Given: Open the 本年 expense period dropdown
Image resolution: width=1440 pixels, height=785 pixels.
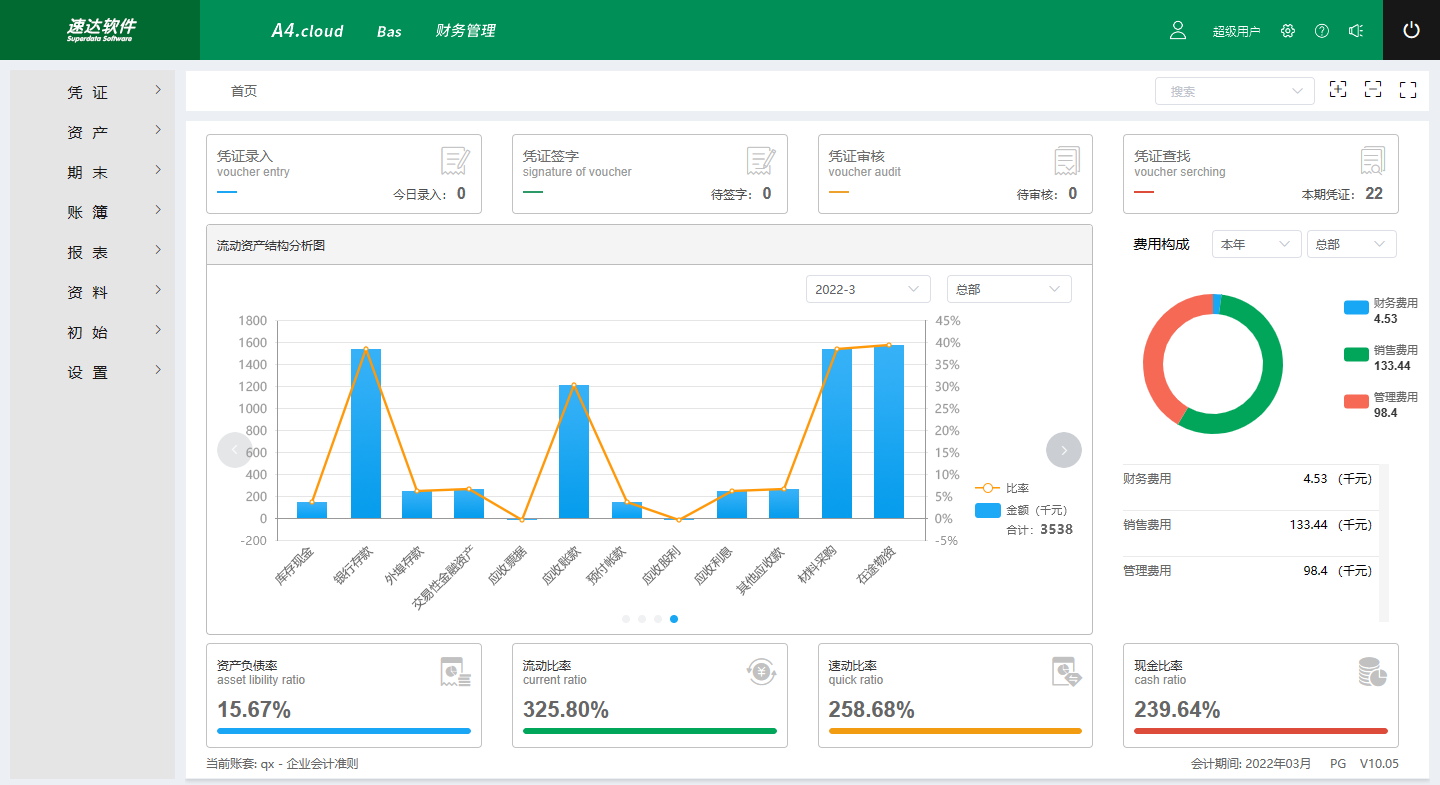Looking at the screenshot, I should pyautogui.click(x=1256, y=244).
